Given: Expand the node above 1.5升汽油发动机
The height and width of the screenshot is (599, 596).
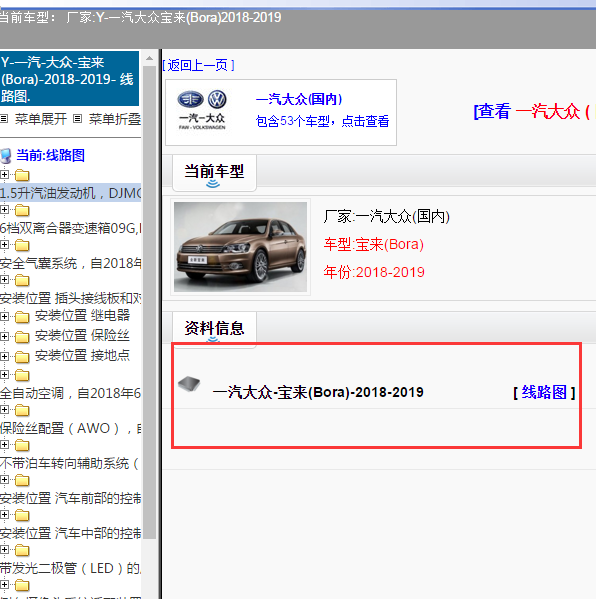Looking at the screenshot, I should tap(4, 175).
